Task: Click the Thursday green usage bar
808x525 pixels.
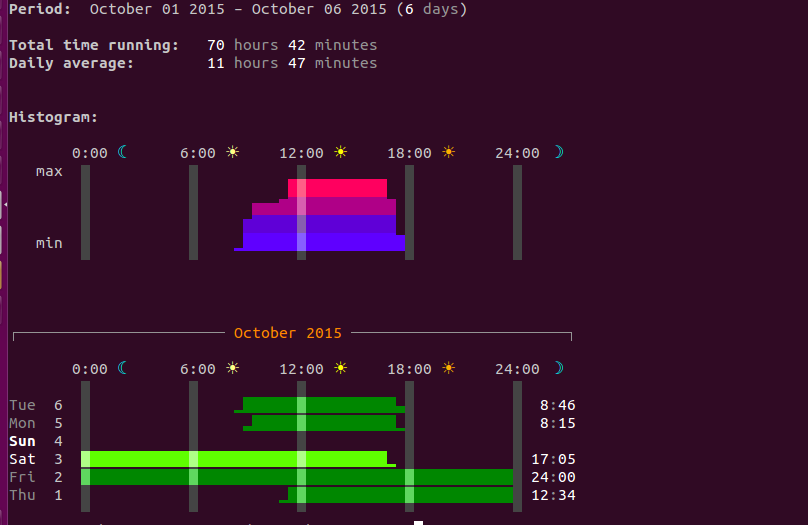Action: (x=400, y=495)
